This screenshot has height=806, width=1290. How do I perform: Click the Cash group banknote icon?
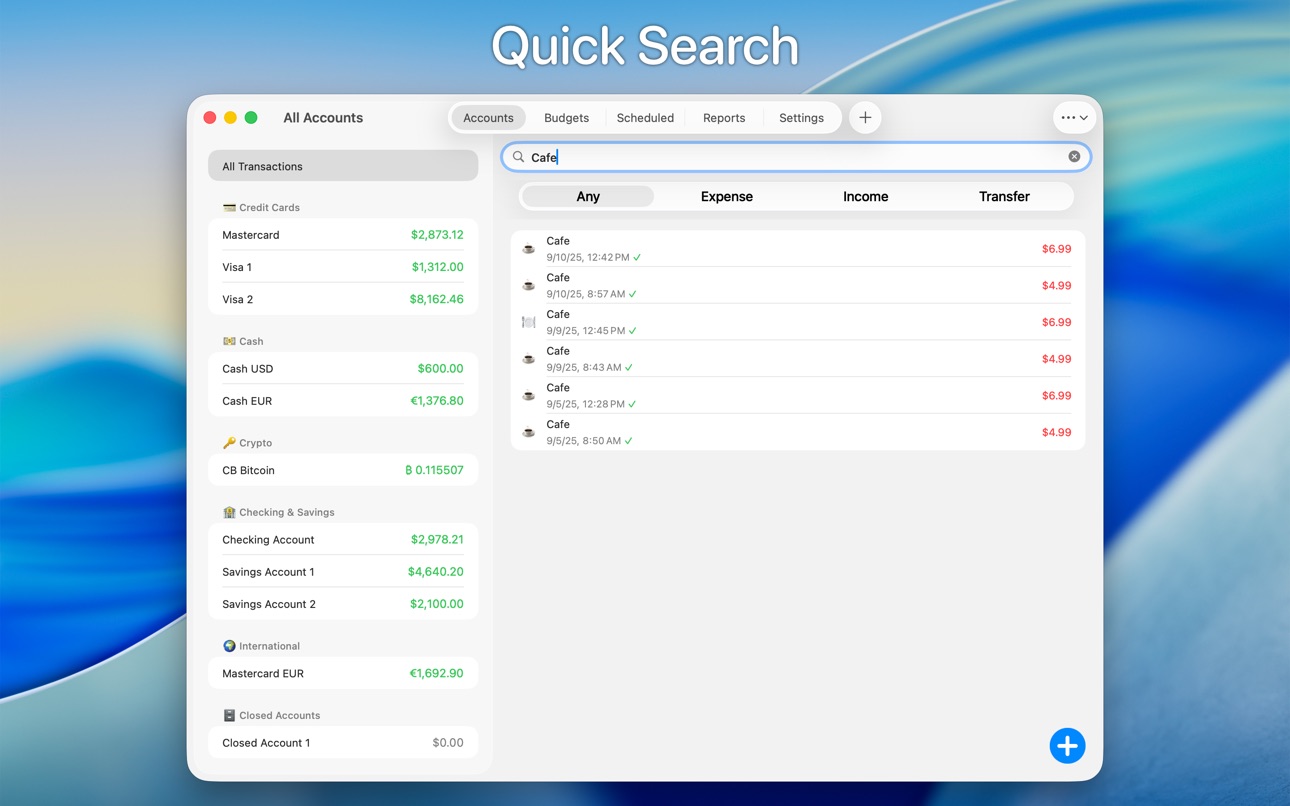[x=229, y=342]
